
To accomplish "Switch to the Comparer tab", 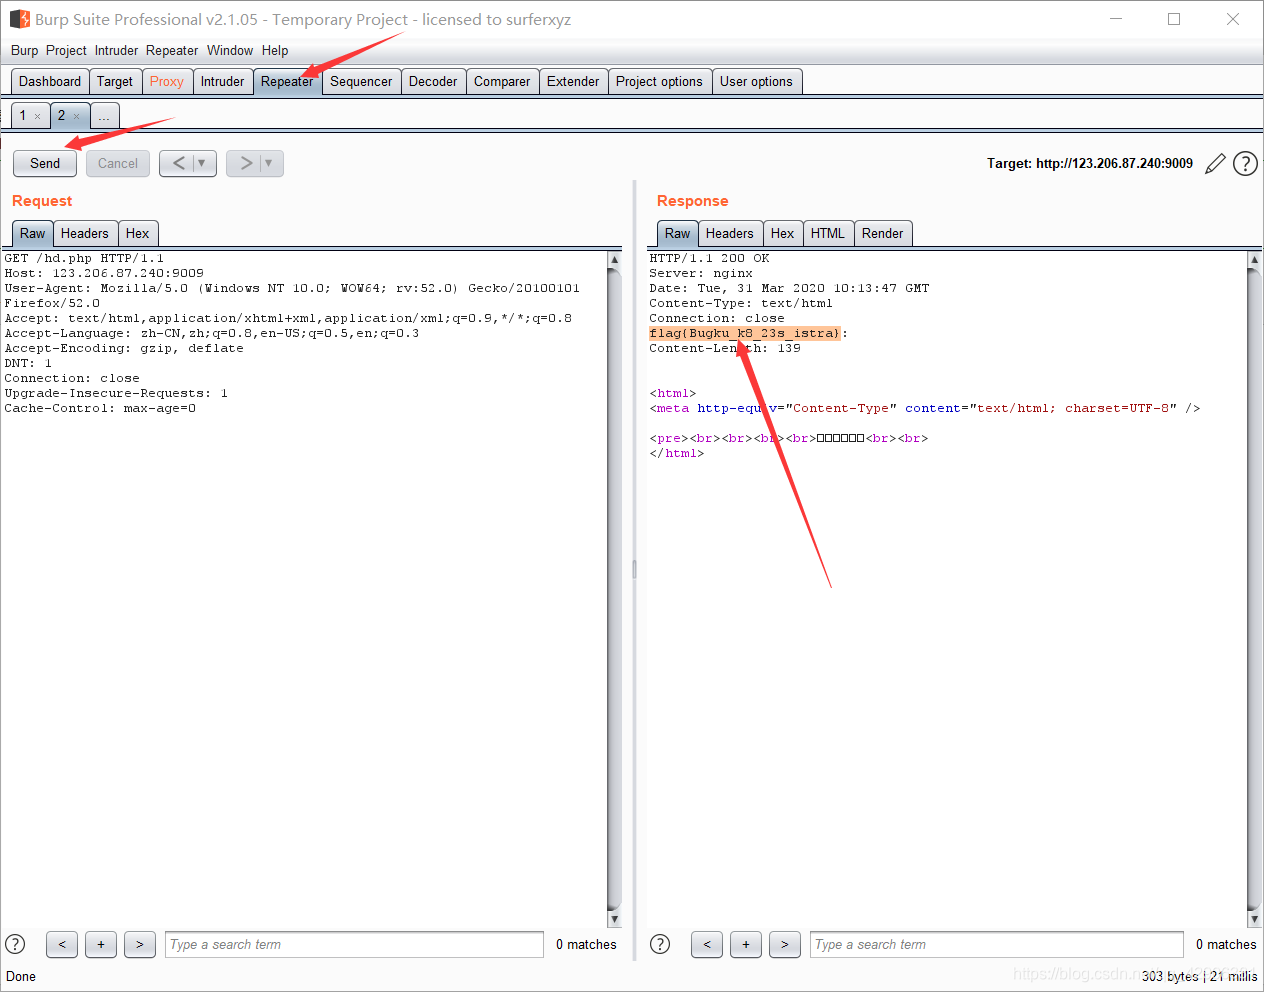I will coord(502,82).
